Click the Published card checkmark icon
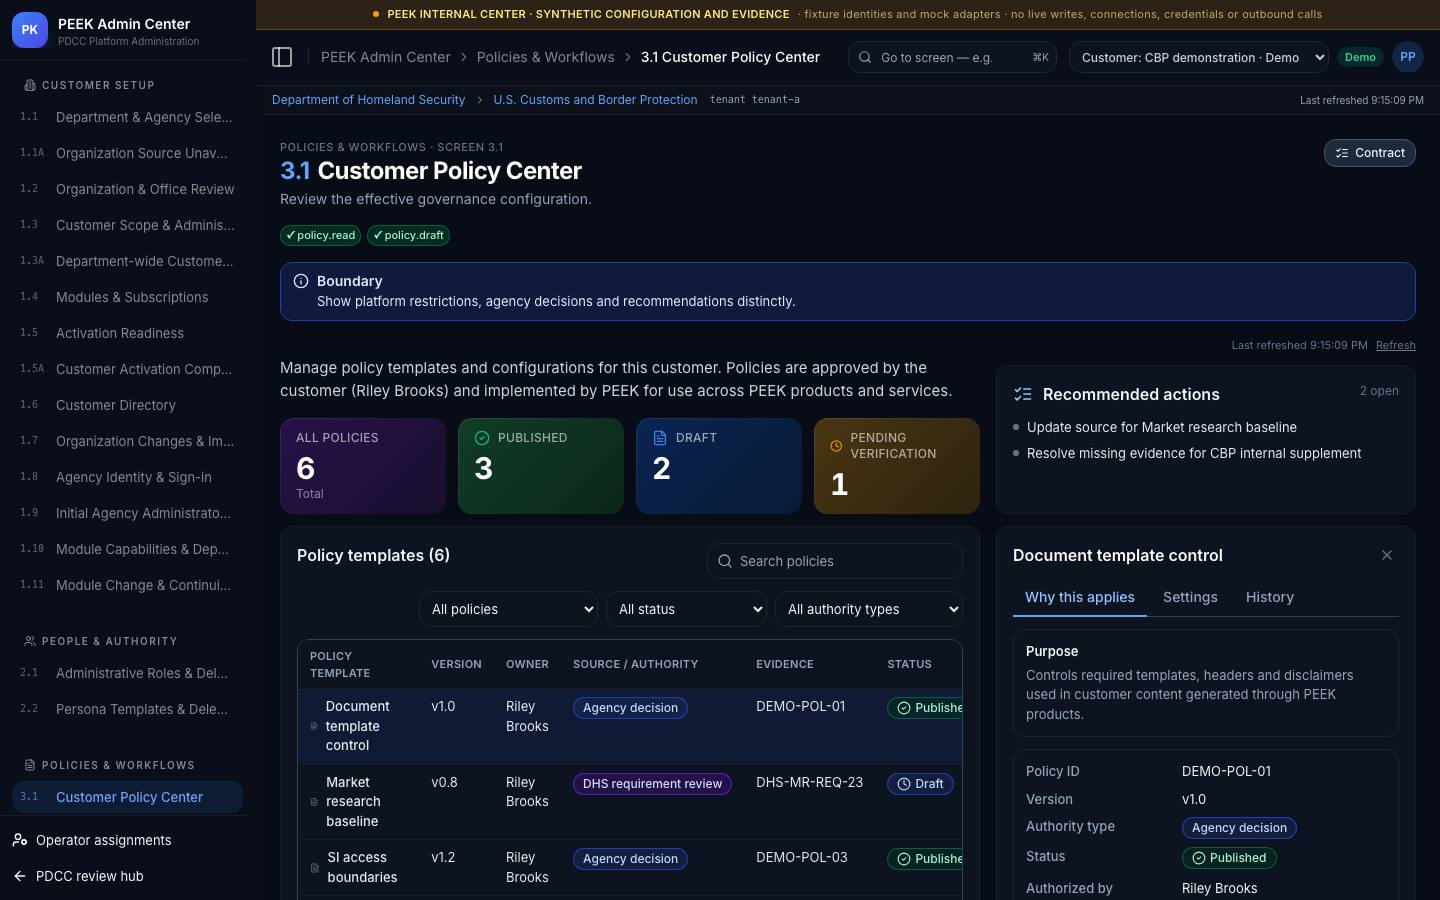Viewport: 1440px width, 900px height. (482, 438)
